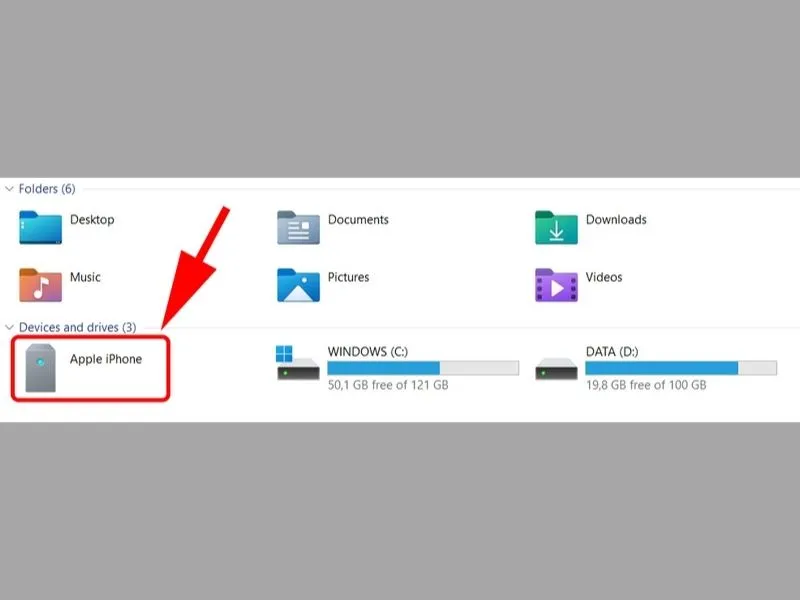Viewport: 800px width, 600px height.
Task: Click the Pictures folder label
Action: tap(348, 277)
